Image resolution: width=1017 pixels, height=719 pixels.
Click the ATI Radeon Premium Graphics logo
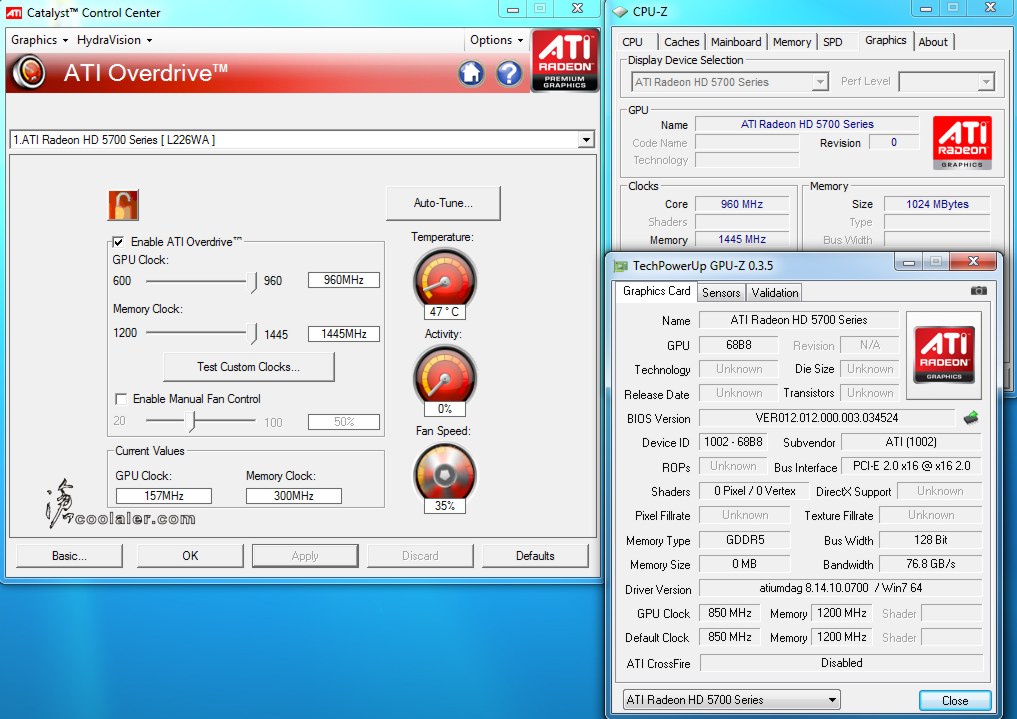coord(564,60)
